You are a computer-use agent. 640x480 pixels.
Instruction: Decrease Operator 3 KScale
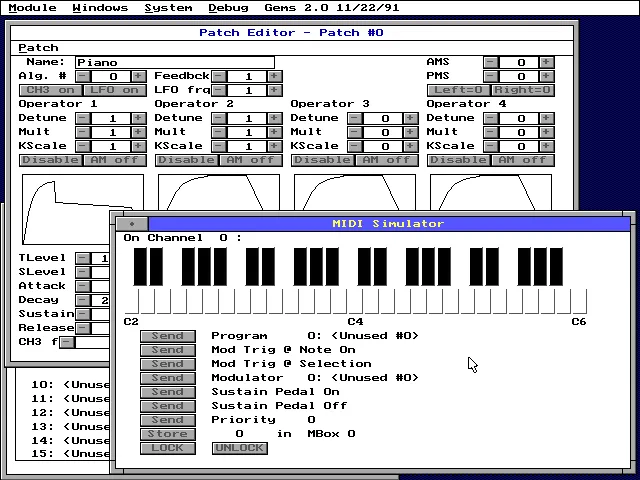click(x=355, y=146)
